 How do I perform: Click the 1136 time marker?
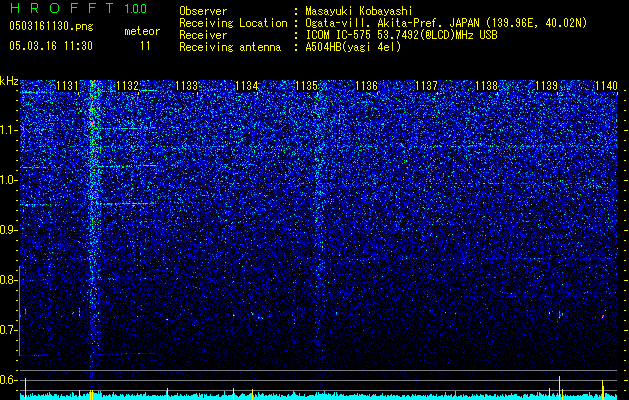[x=367, y=86]
